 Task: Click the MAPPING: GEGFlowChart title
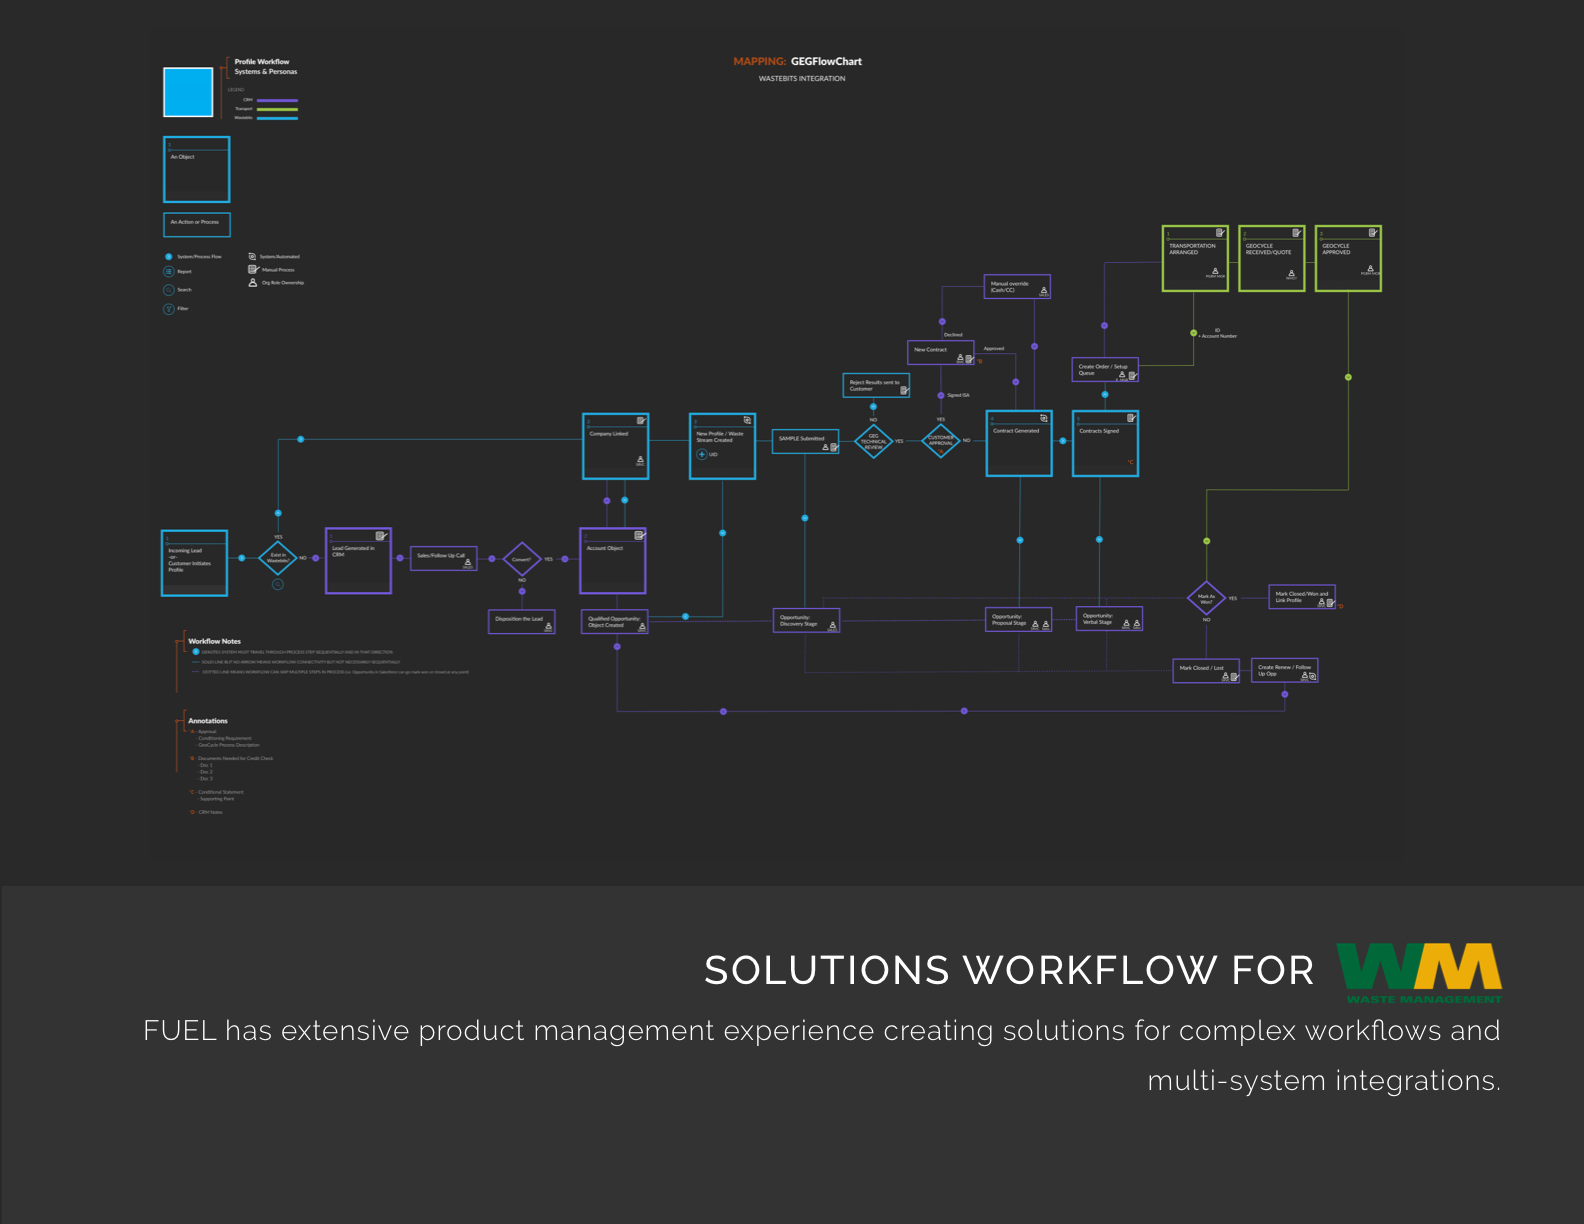coord(797,61)
